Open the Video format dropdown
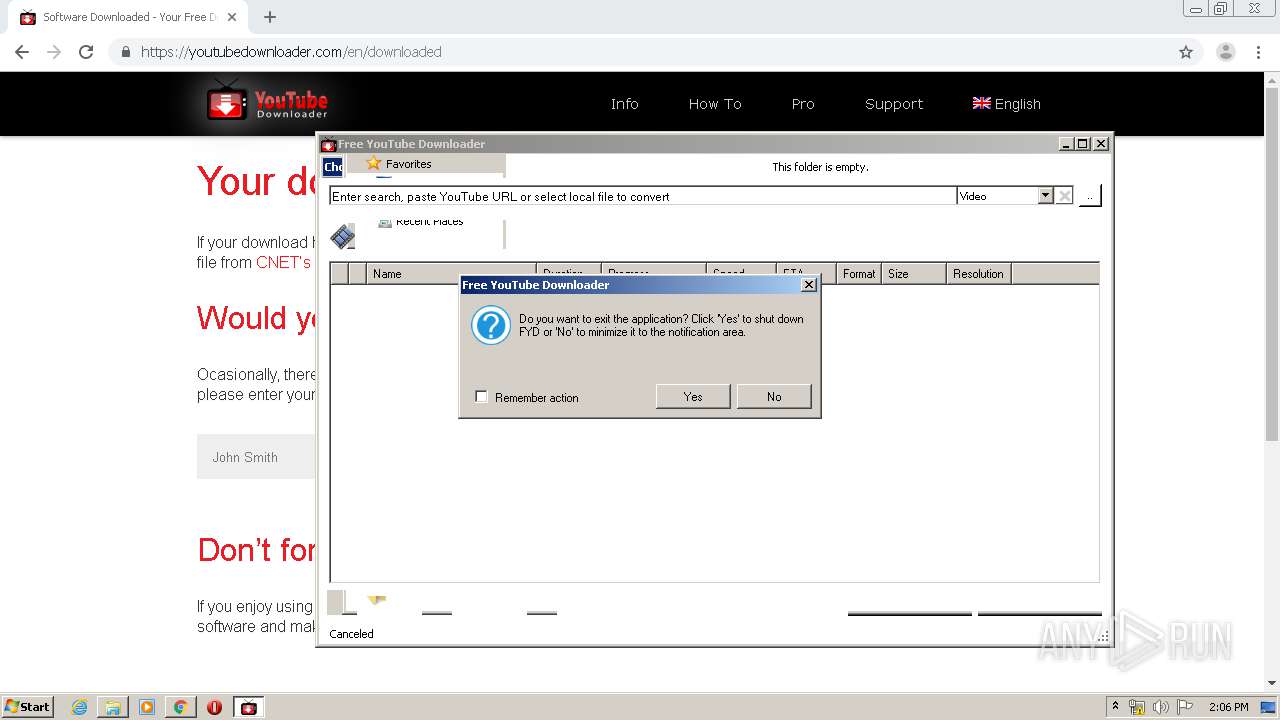The height and width of the screenshot is (720, 1280). [x=1045, y=196]
